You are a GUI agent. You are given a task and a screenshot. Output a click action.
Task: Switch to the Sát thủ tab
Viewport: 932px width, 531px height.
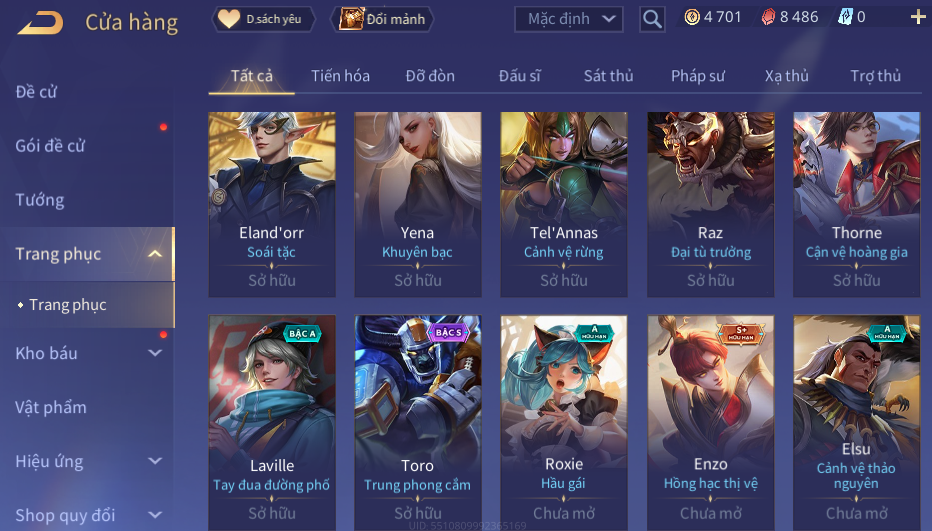pos(608,76)
